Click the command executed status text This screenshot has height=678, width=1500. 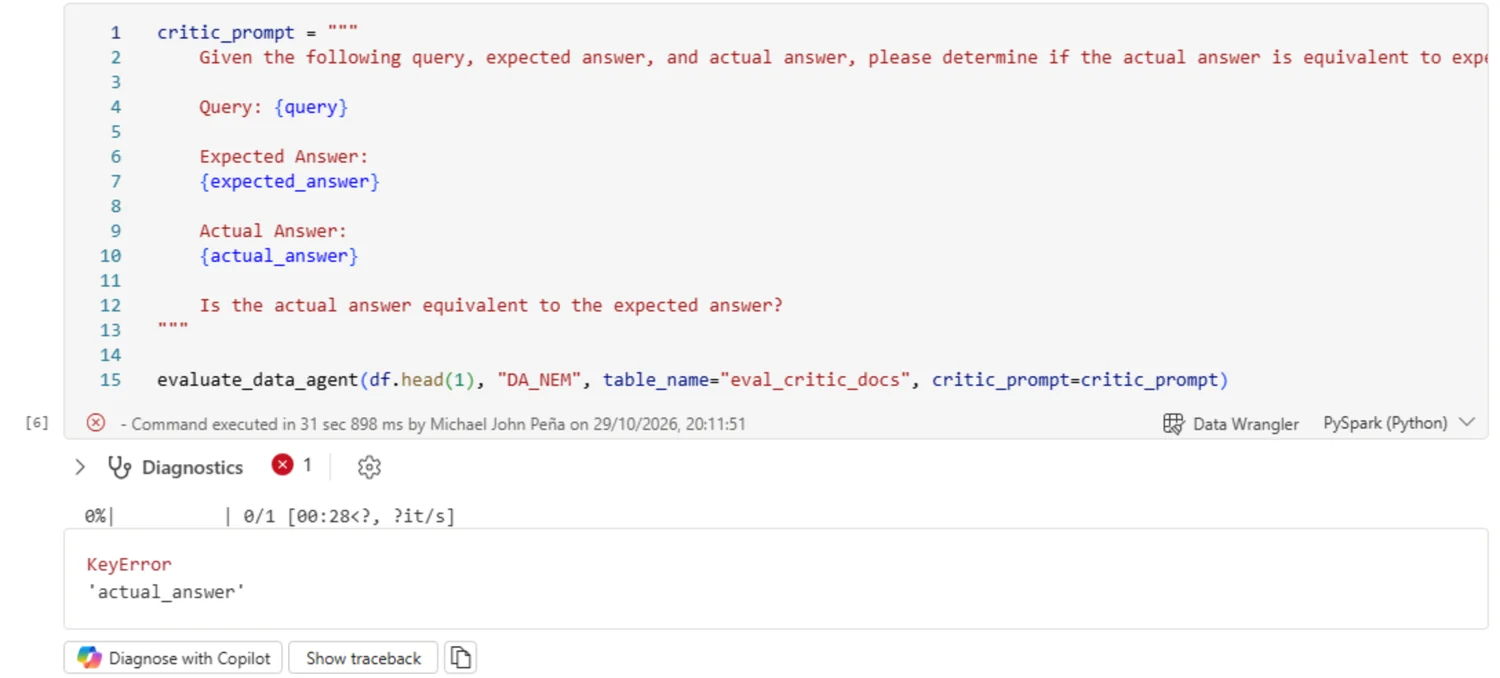(432, 424)
